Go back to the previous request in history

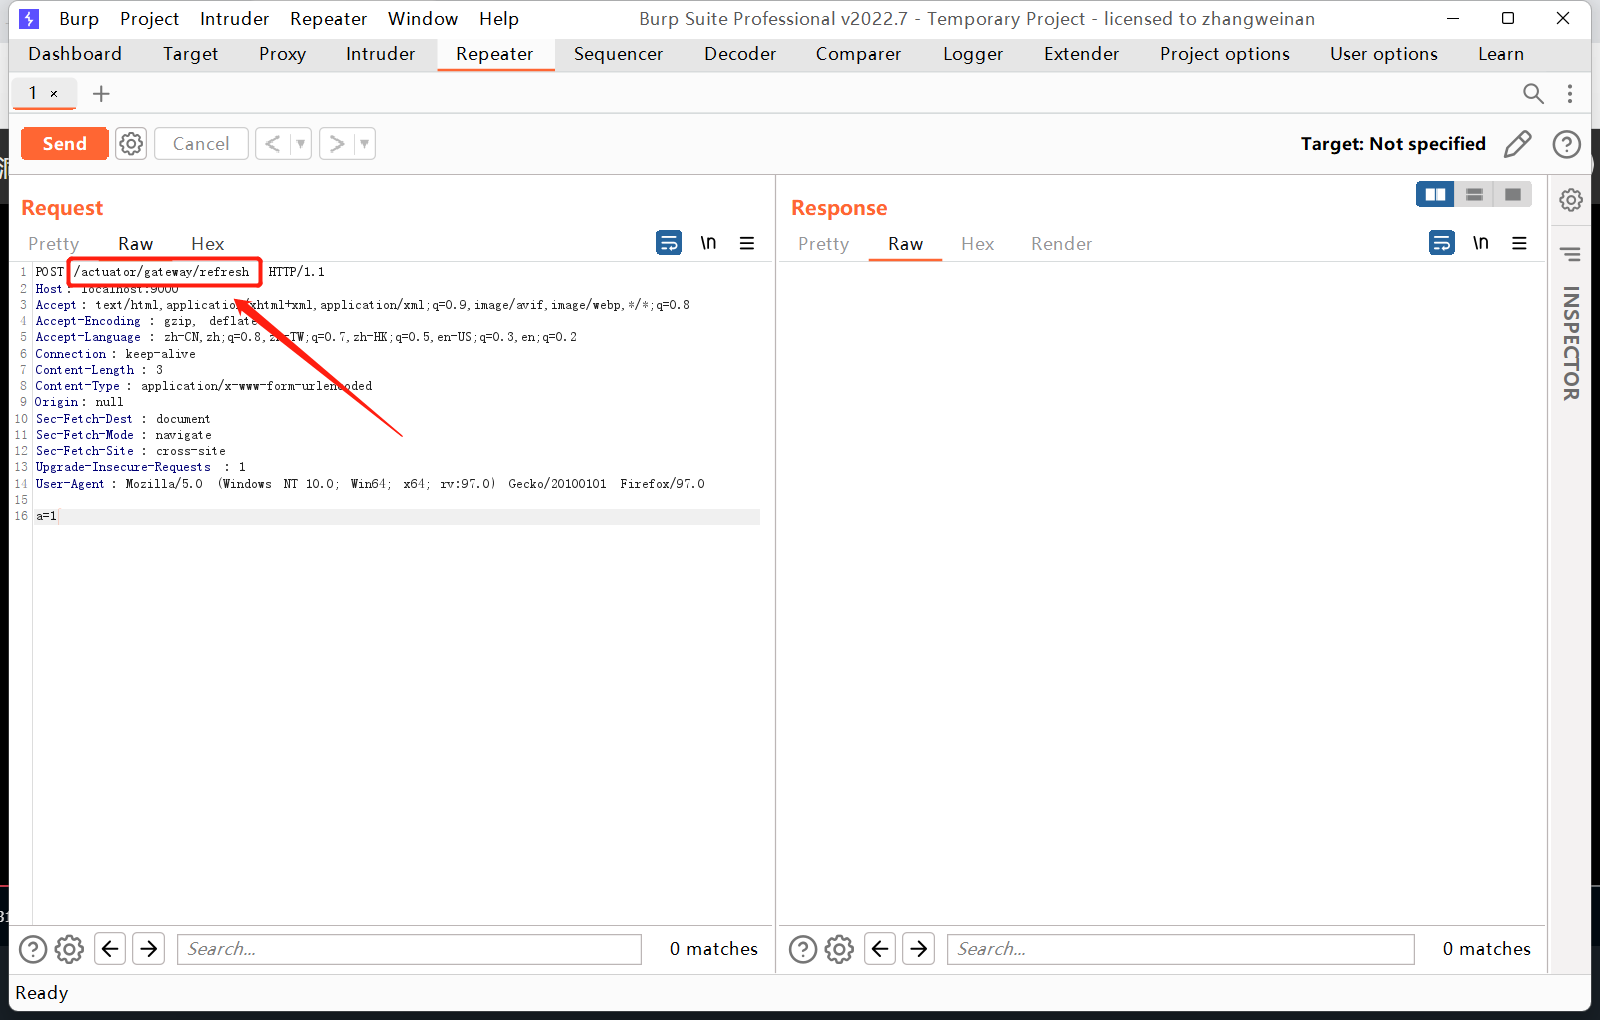click(x=272, y=144)
